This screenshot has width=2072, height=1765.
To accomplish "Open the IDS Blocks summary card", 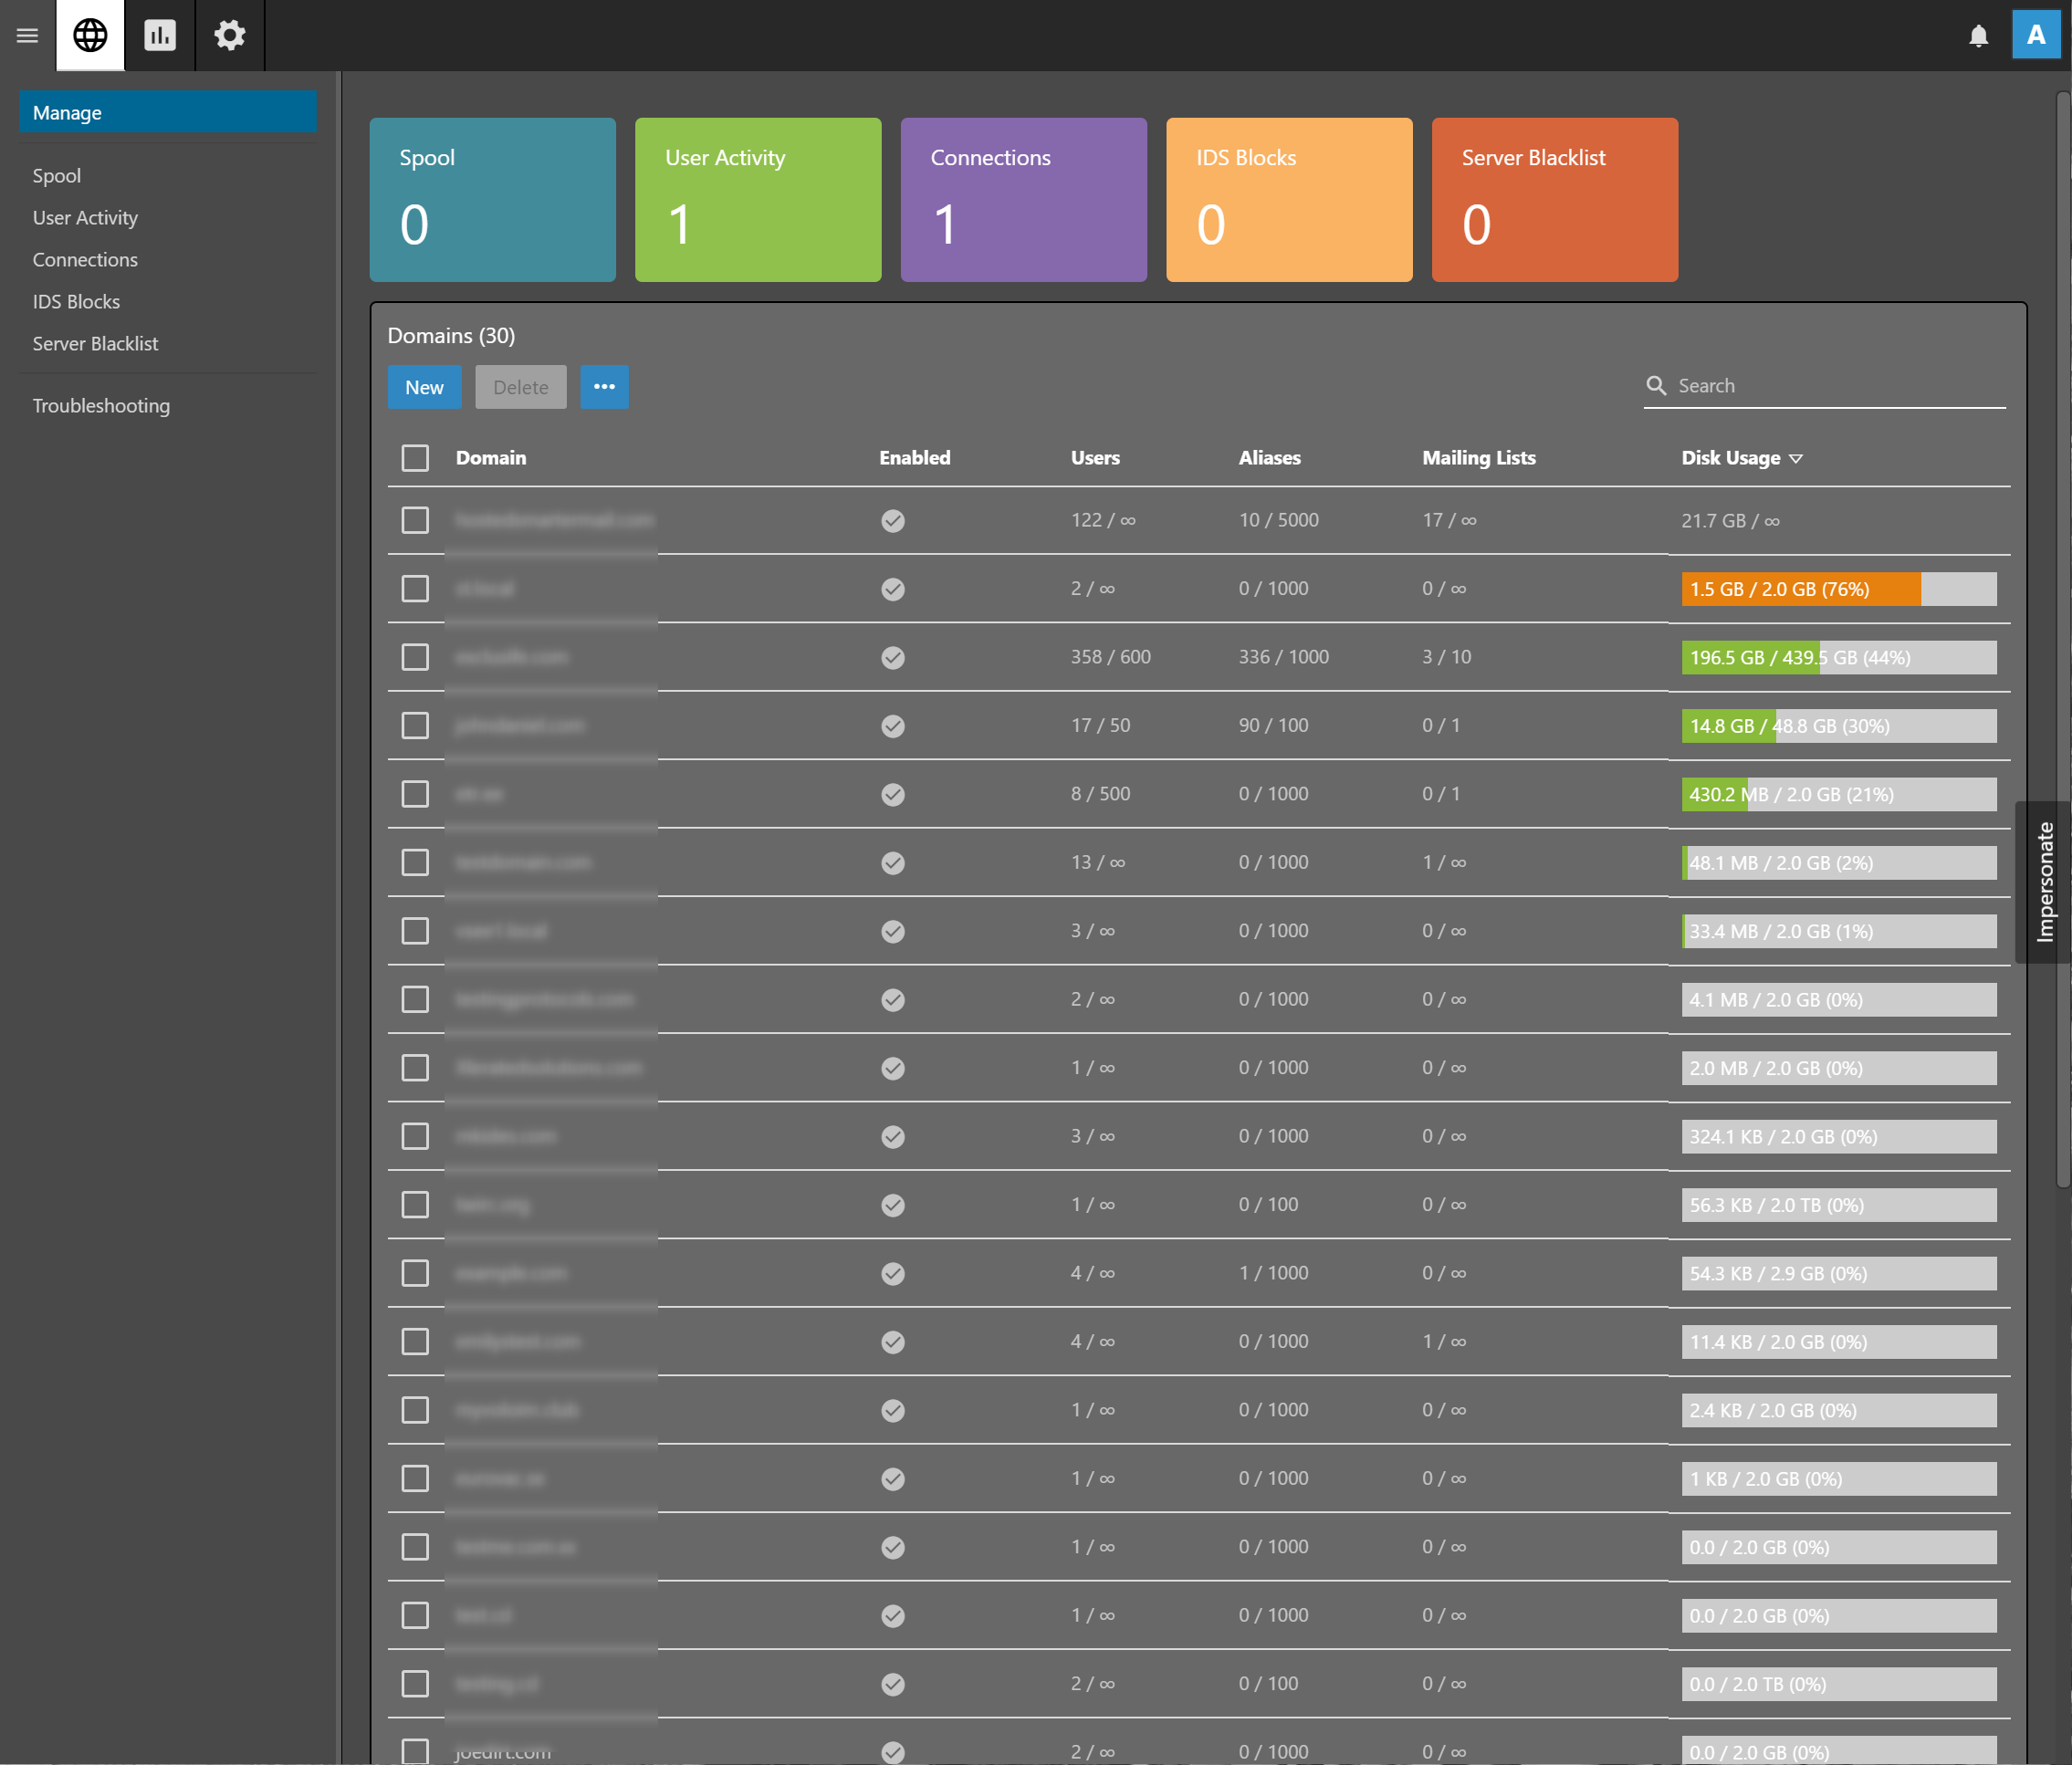I will pyautogui.click(x=1288, y=200).
